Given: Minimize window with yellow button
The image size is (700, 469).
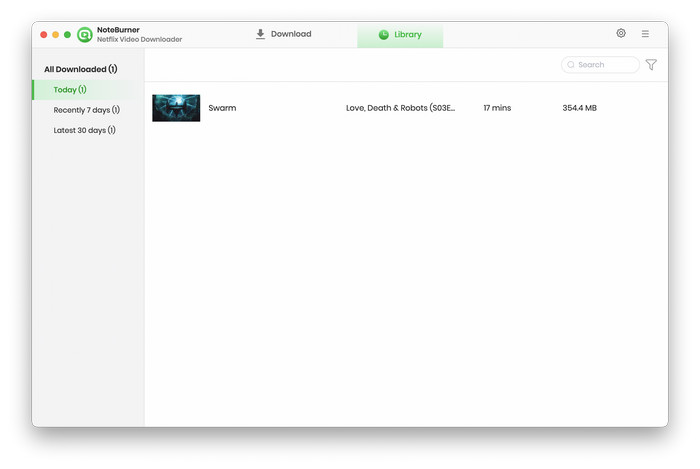Looking at the screenshot, I should point(55,34).
